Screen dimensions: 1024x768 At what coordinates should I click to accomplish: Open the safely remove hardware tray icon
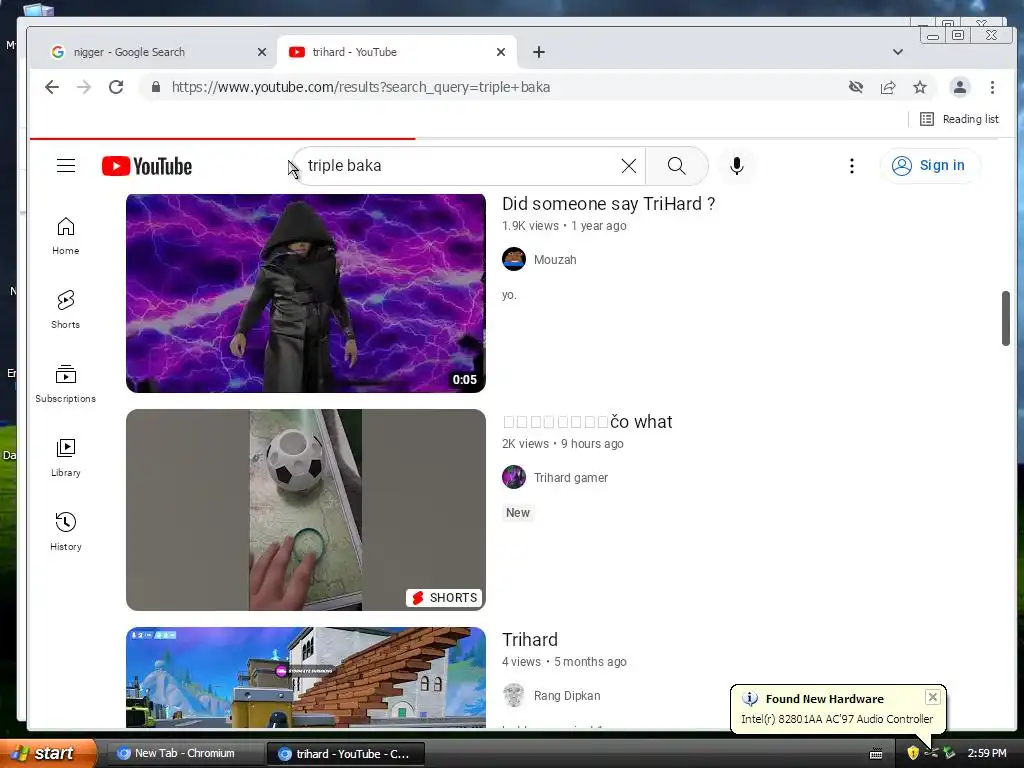(x=949, y=753)
